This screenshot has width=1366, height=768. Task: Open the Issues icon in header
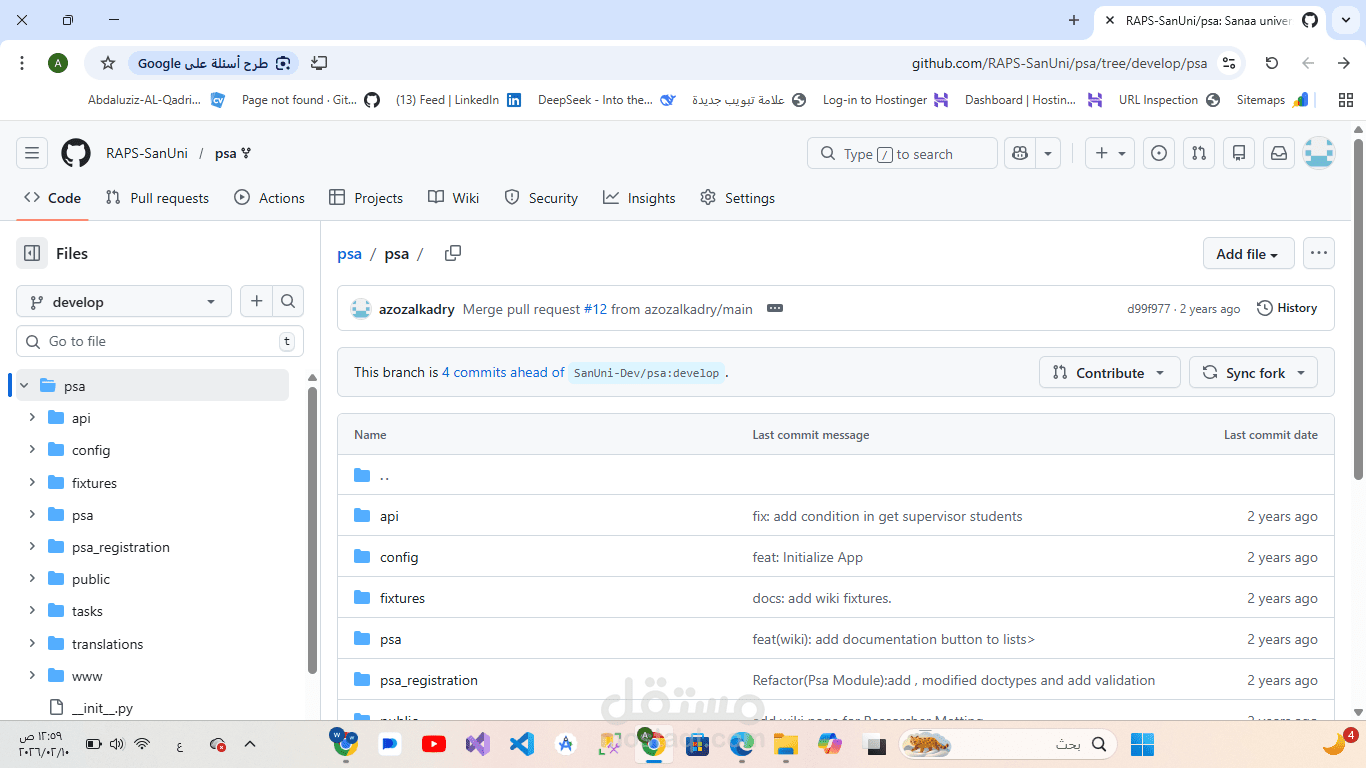click(1159, 153)
